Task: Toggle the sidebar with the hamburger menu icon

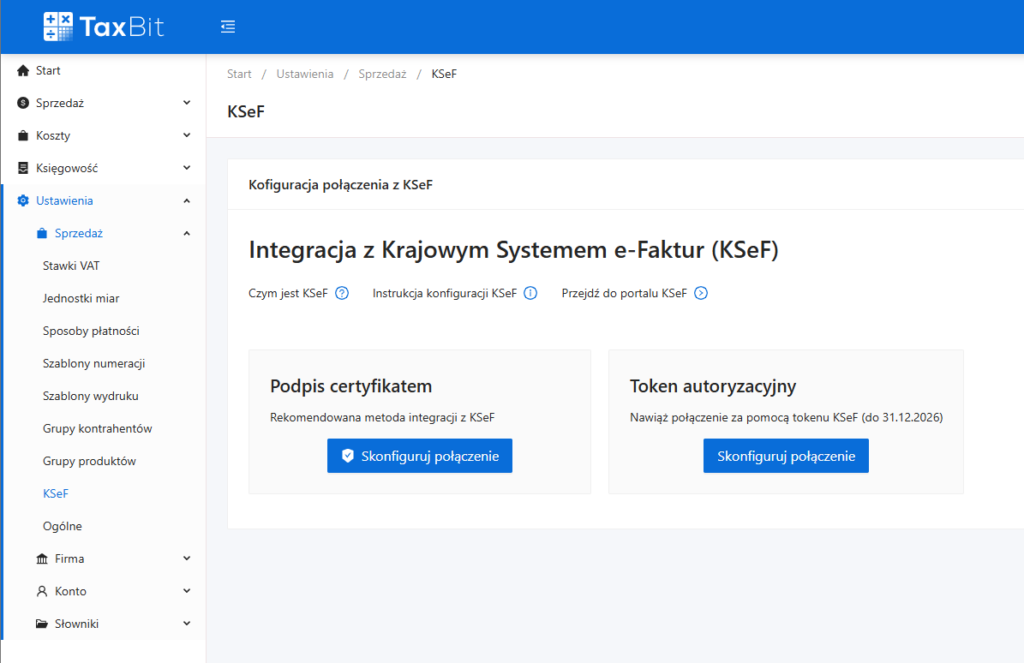Action: point(228,27)
